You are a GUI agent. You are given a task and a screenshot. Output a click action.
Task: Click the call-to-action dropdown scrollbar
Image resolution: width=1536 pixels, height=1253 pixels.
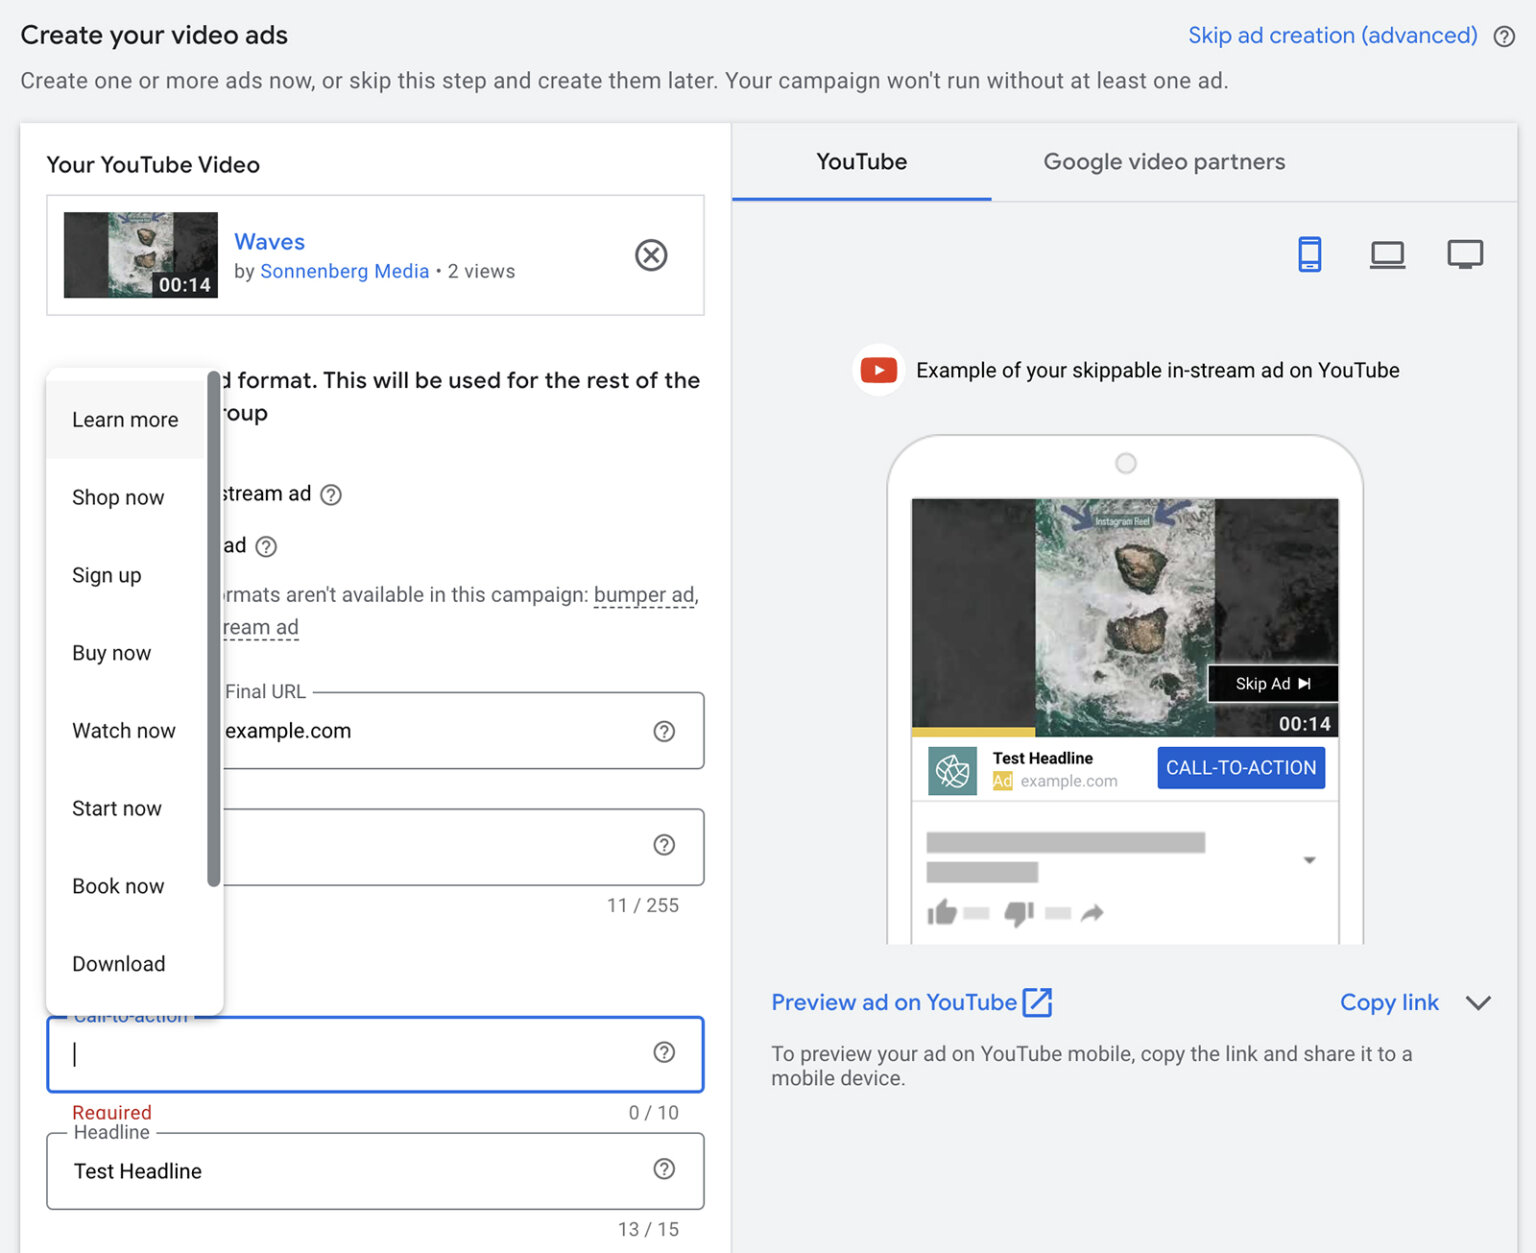(214, 630)
